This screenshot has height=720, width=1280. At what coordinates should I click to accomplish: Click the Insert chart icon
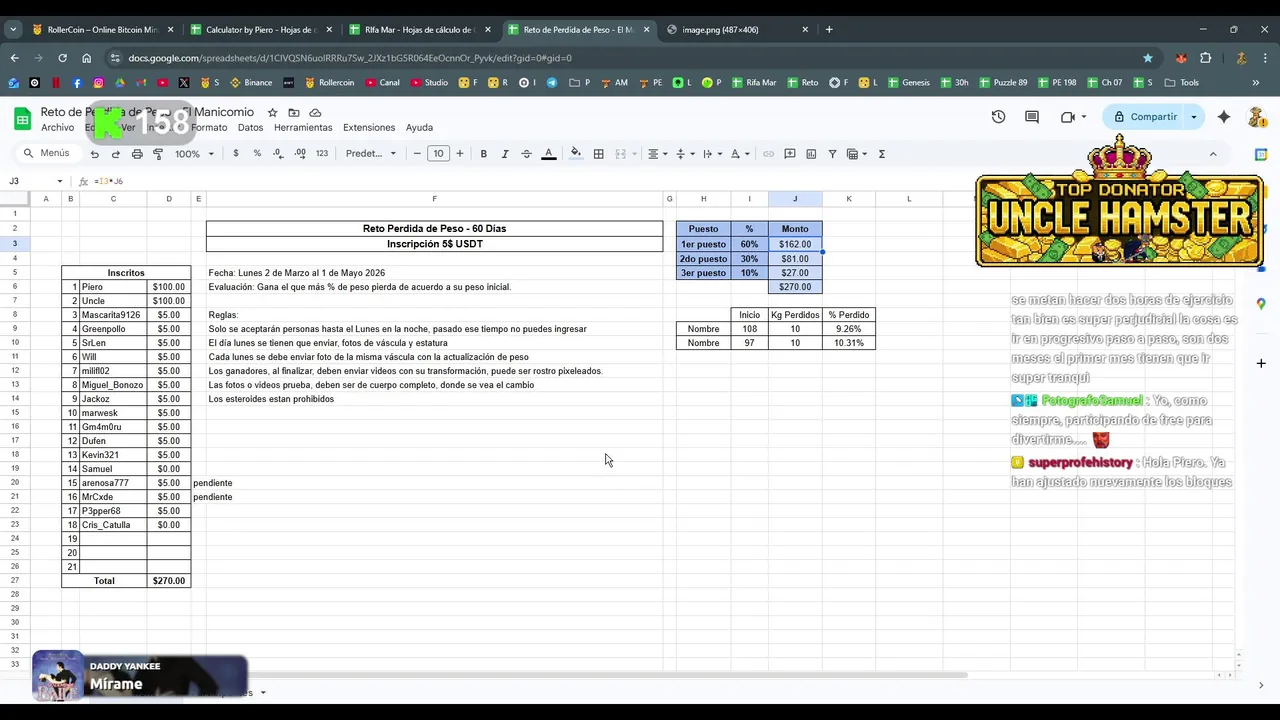pos(811,154)
